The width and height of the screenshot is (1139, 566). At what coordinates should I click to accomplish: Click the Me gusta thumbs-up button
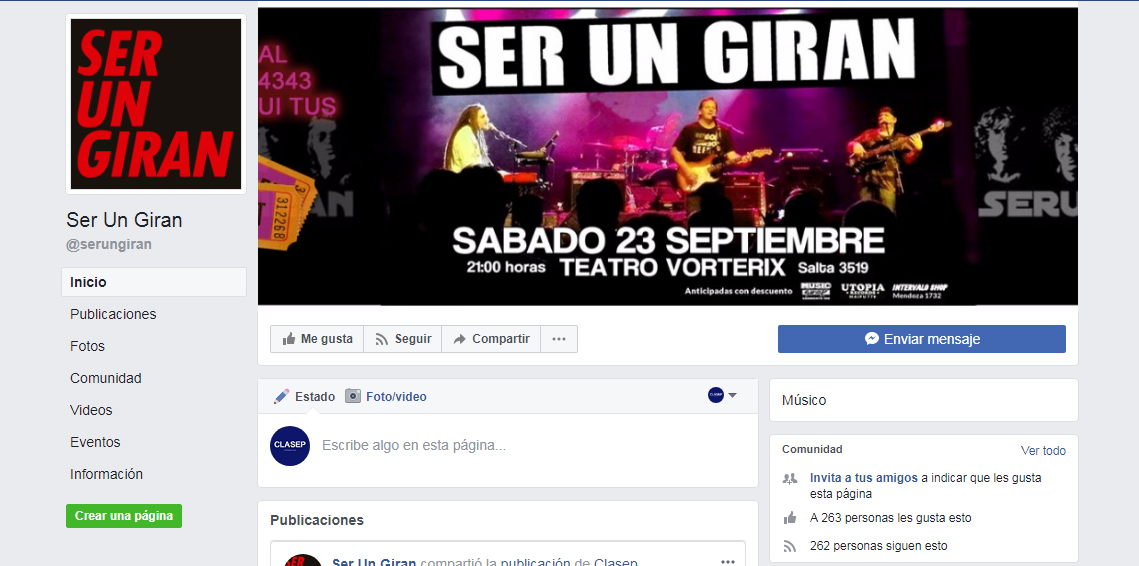click(317, 339)
